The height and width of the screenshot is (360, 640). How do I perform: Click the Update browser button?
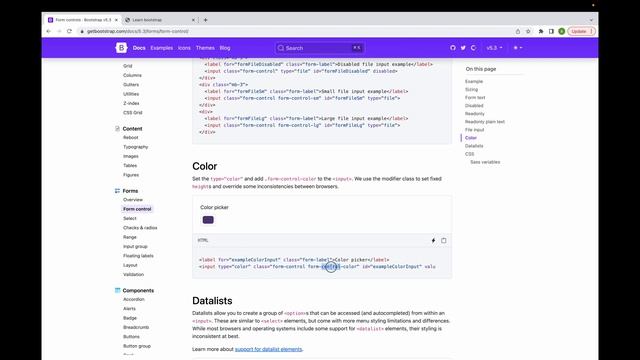[x=581, y=31]
